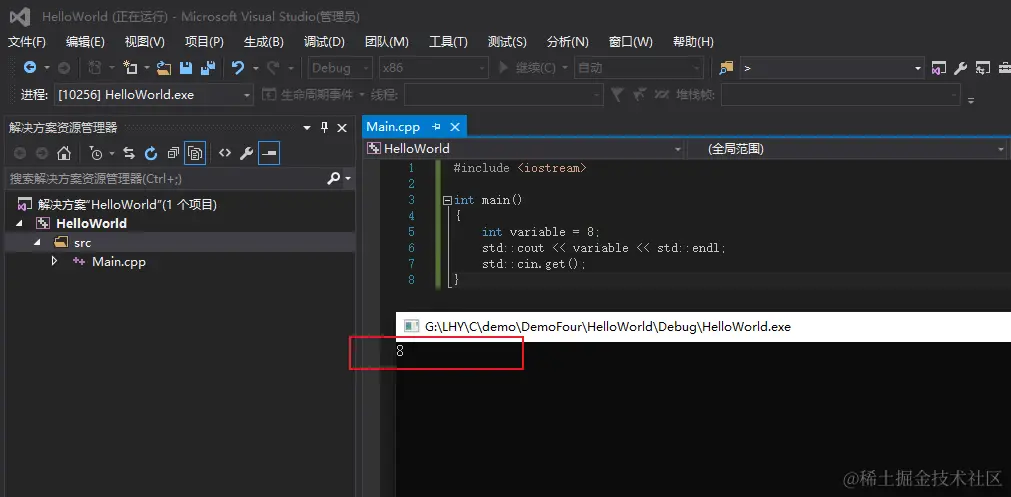
Task: Click the toolbar overflow options arrow
Action: pyautogui.click(x=971, y=100)
